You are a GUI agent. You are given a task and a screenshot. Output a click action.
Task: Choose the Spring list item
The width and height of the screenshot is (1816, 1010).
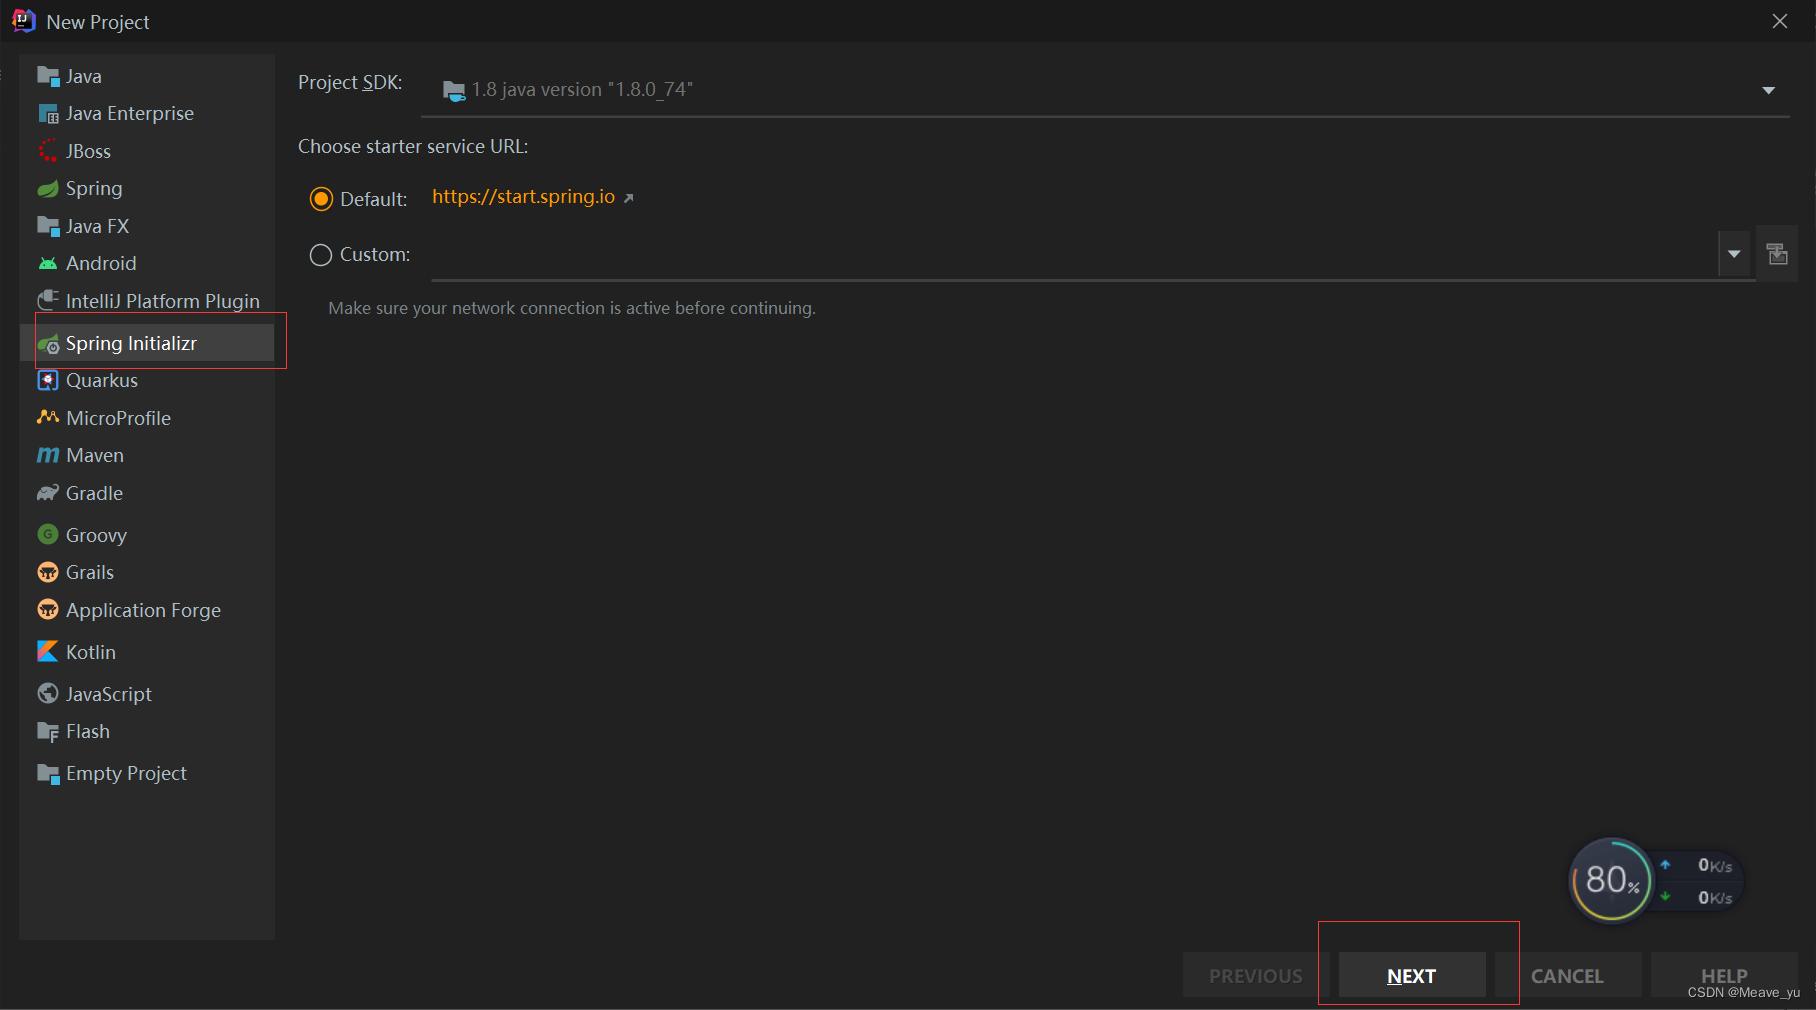pyautogui.click(x=147, y=188)
